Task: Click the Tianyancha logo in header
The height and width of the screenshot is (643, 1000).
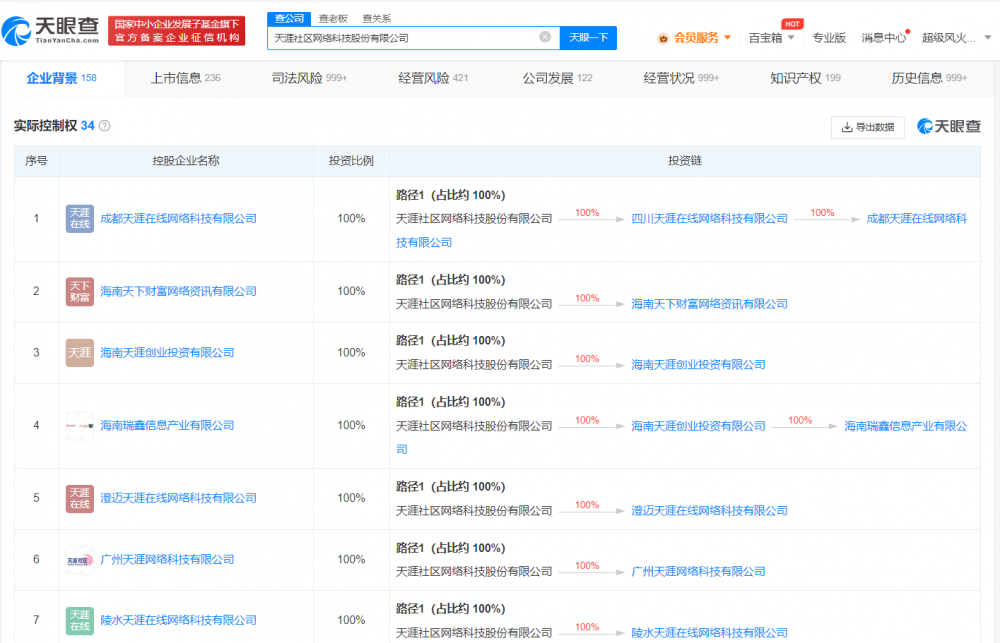Action: click(x=50, y=31)
